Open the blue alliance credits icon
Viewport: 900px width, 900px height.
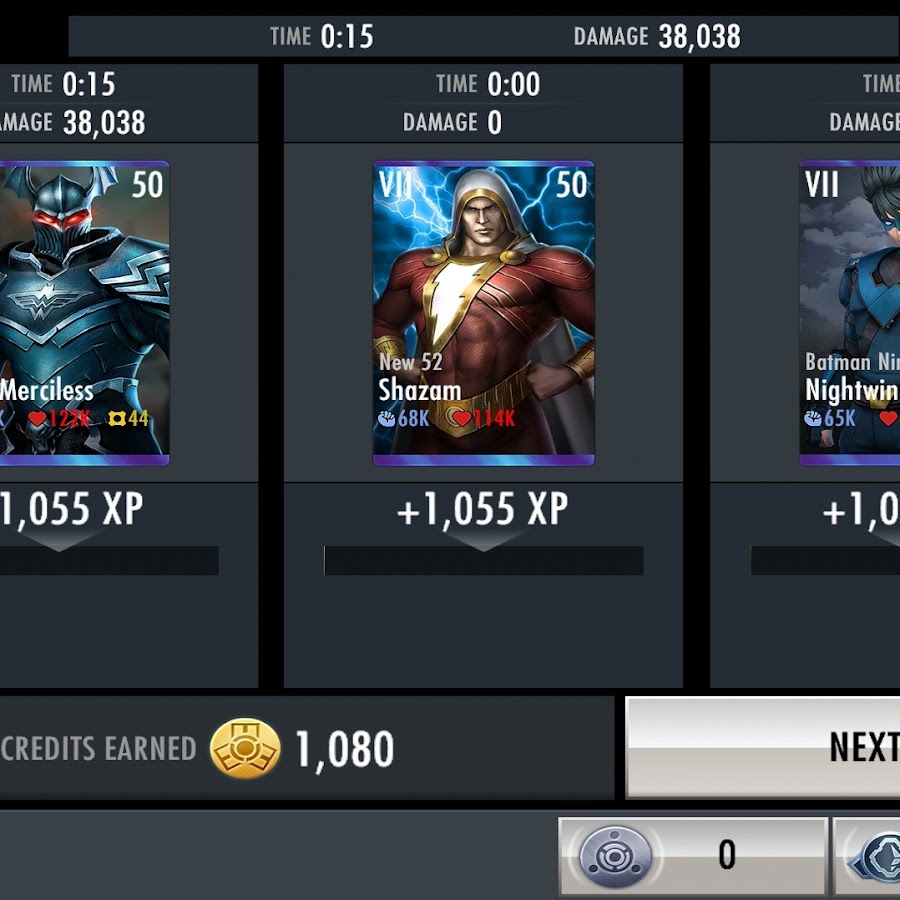click(x=878, y=858)
